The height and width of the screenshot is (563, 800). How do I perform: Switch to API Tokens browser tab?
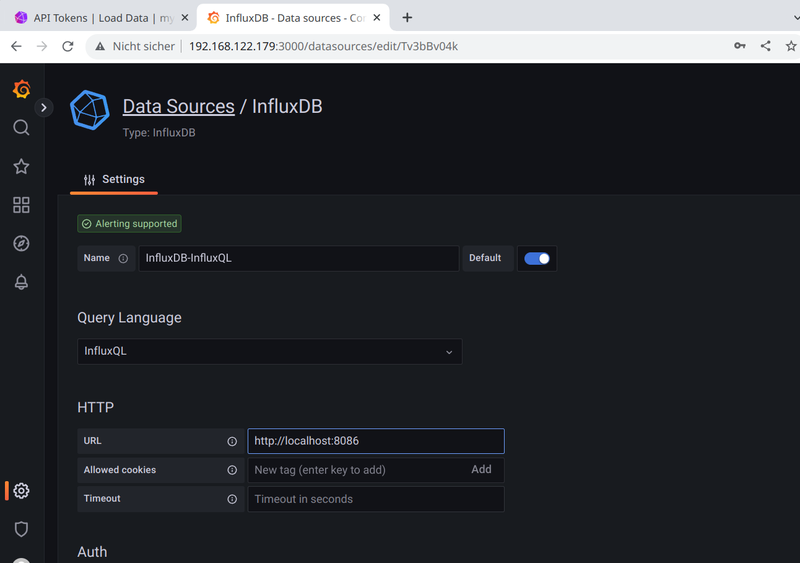pyautogui.click(x=101, y=18)
